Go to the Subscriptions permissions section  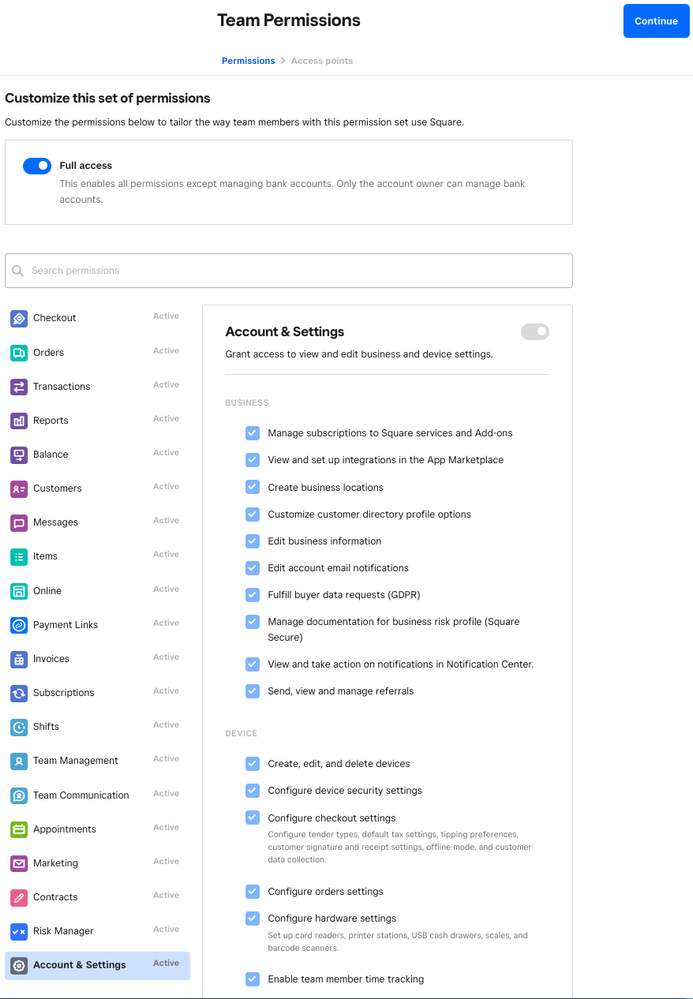click(63, 693)
